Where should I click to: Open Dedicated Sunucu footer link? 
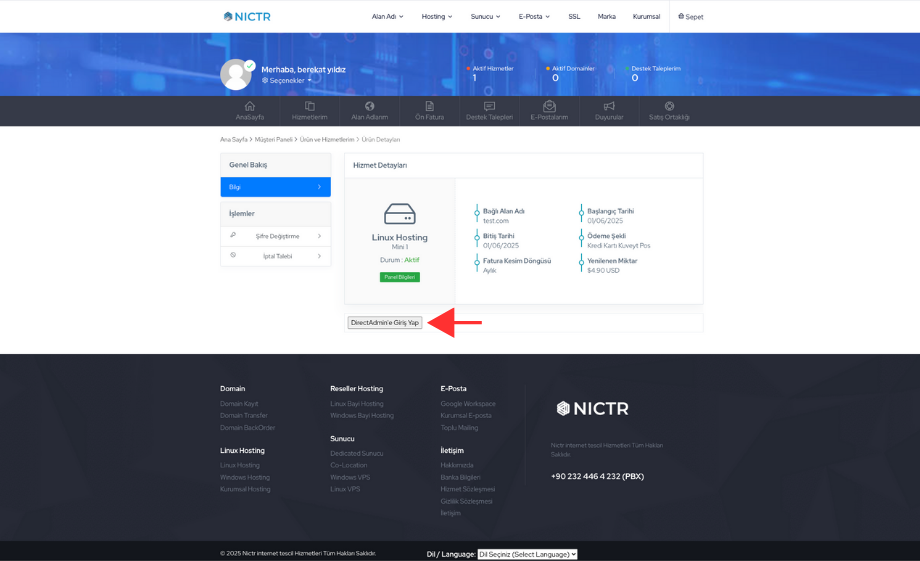pos(357,454)
